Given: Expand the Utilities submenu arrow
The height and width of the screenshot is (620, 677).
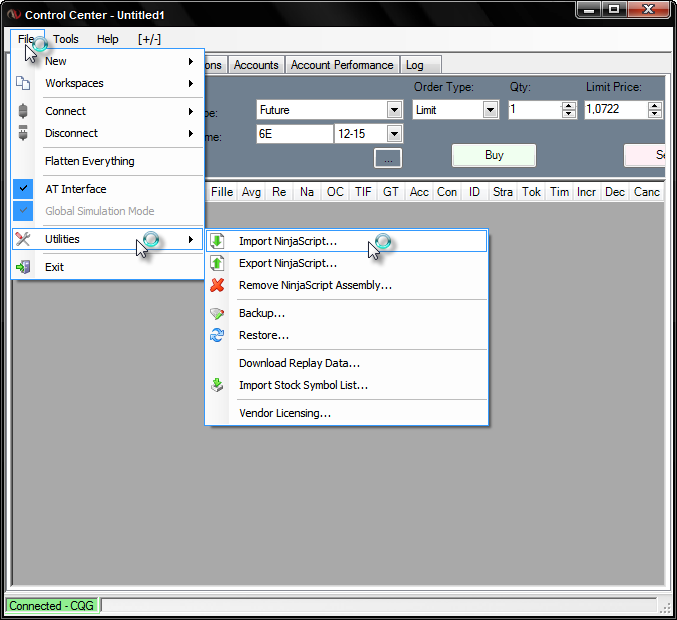Looking at the screenshot, I should (190, 239).
